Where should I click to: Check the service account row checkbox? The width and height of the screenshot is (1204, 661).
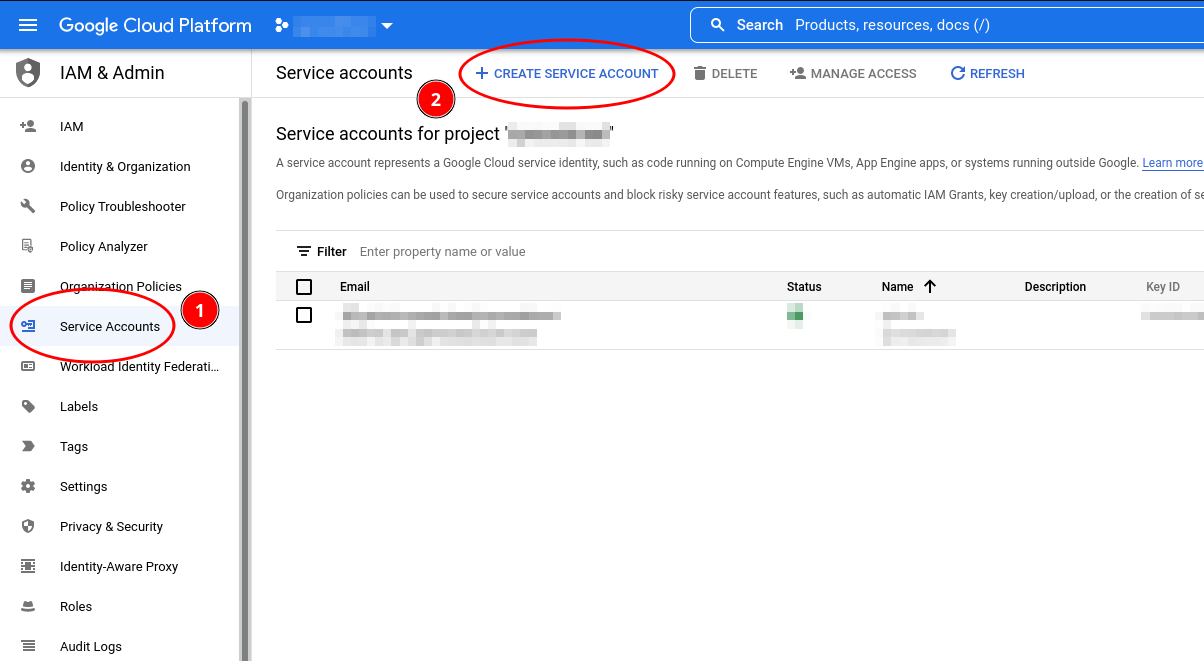[x=304, y=315]
